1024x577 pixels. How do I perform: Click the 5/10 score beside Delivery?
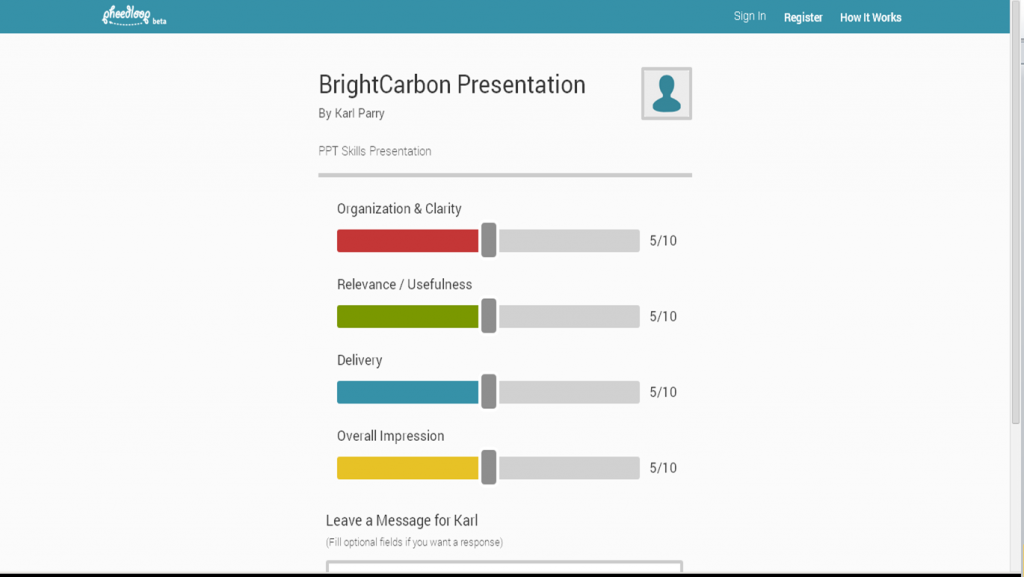point(661,391)
